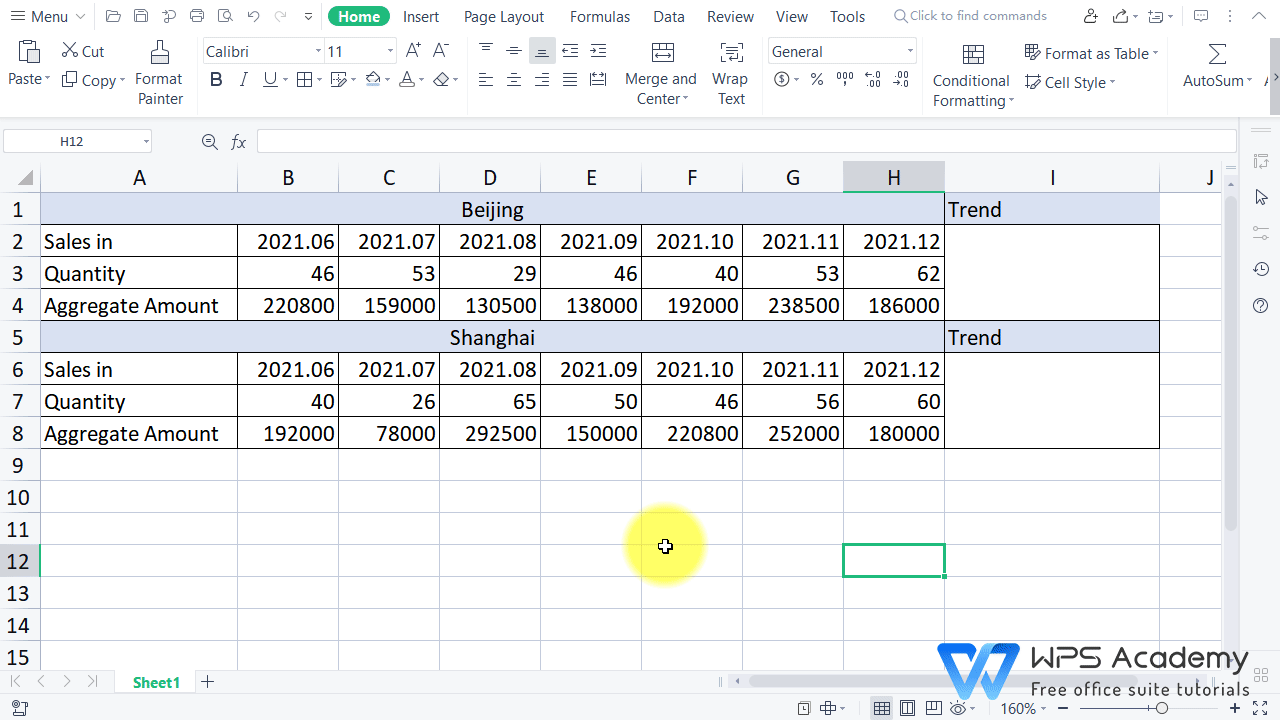Select the Sheet1 tab

(x=156, y=682)
